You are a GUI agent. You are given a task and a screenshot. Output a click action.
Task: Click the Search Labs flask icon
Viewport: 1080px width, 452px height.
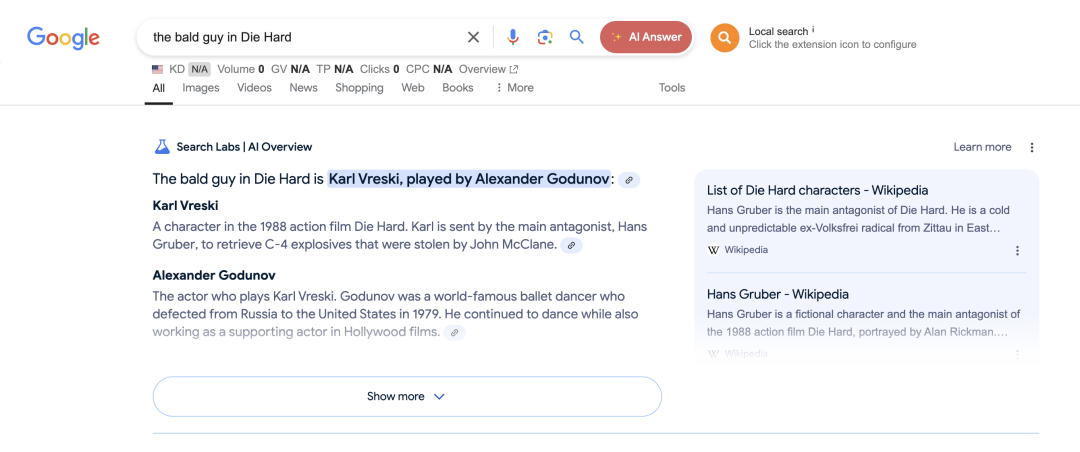(x=162, y=147)
